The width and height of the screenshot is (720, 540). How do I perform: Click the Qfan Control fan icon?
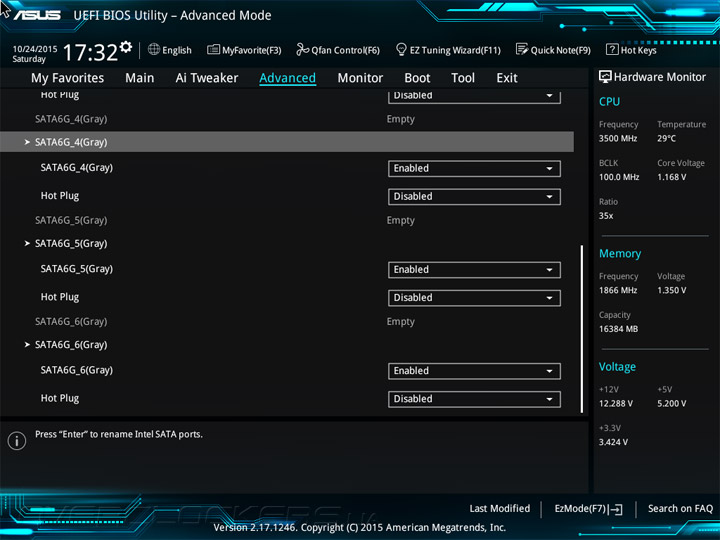pos(302,49)
